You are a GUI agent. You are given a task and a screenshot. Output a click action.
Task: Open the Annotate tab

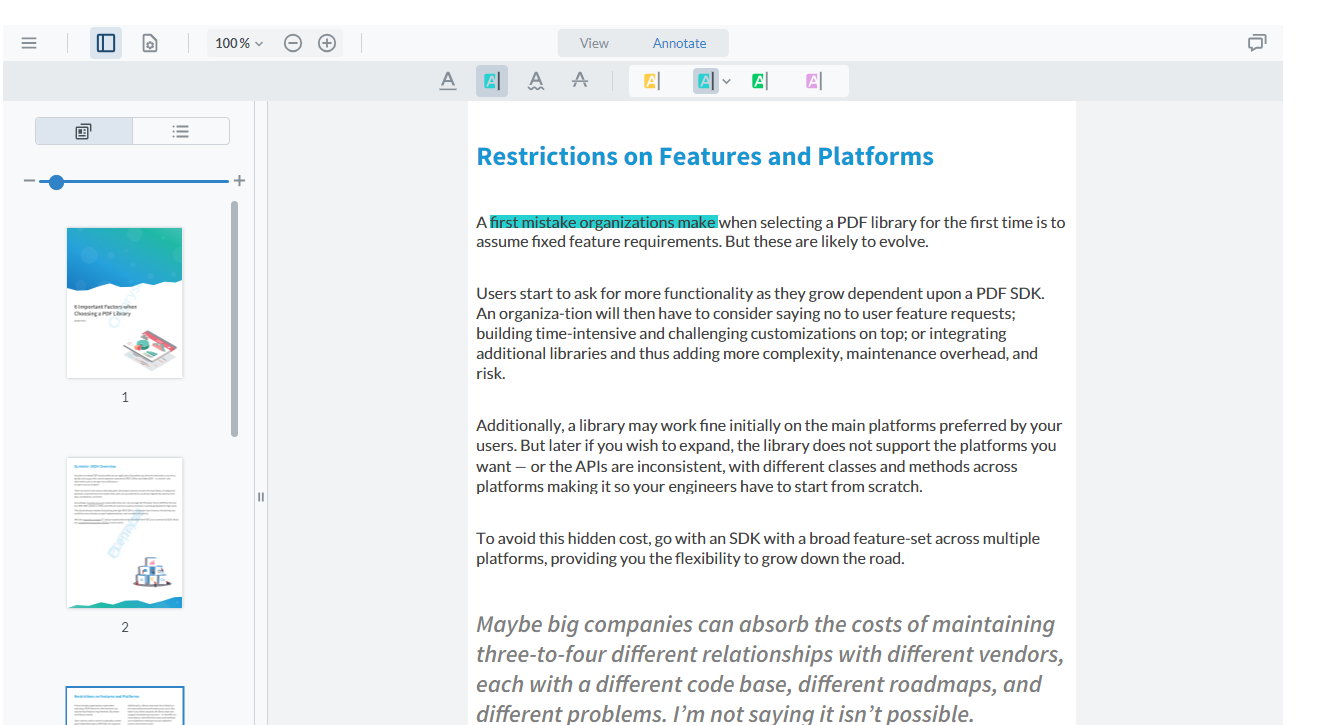pyautogui.click(x=680, y=42)
